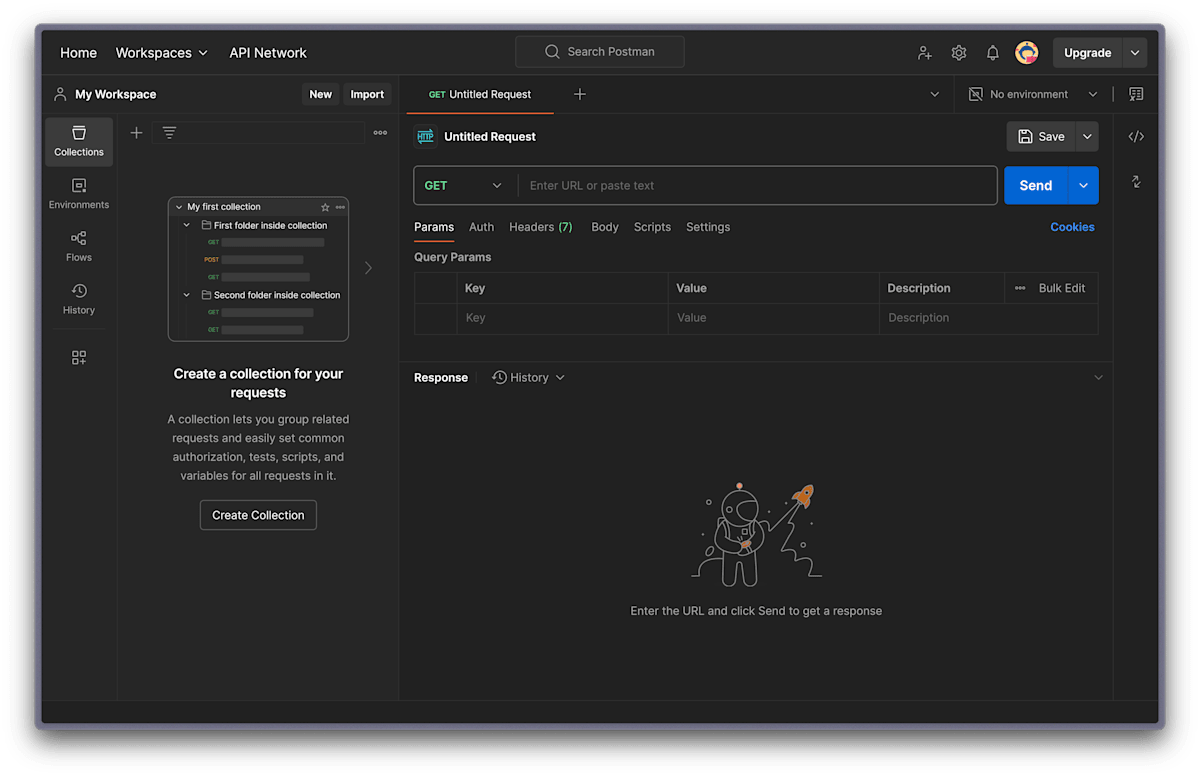This screenshot has height=776, width=1200.
Task: Switch to the Params tab
Action: 434,227
